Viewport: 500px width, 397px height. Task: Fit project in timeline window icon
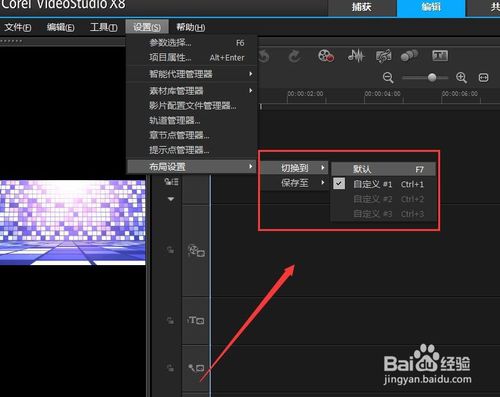[483, 78]
